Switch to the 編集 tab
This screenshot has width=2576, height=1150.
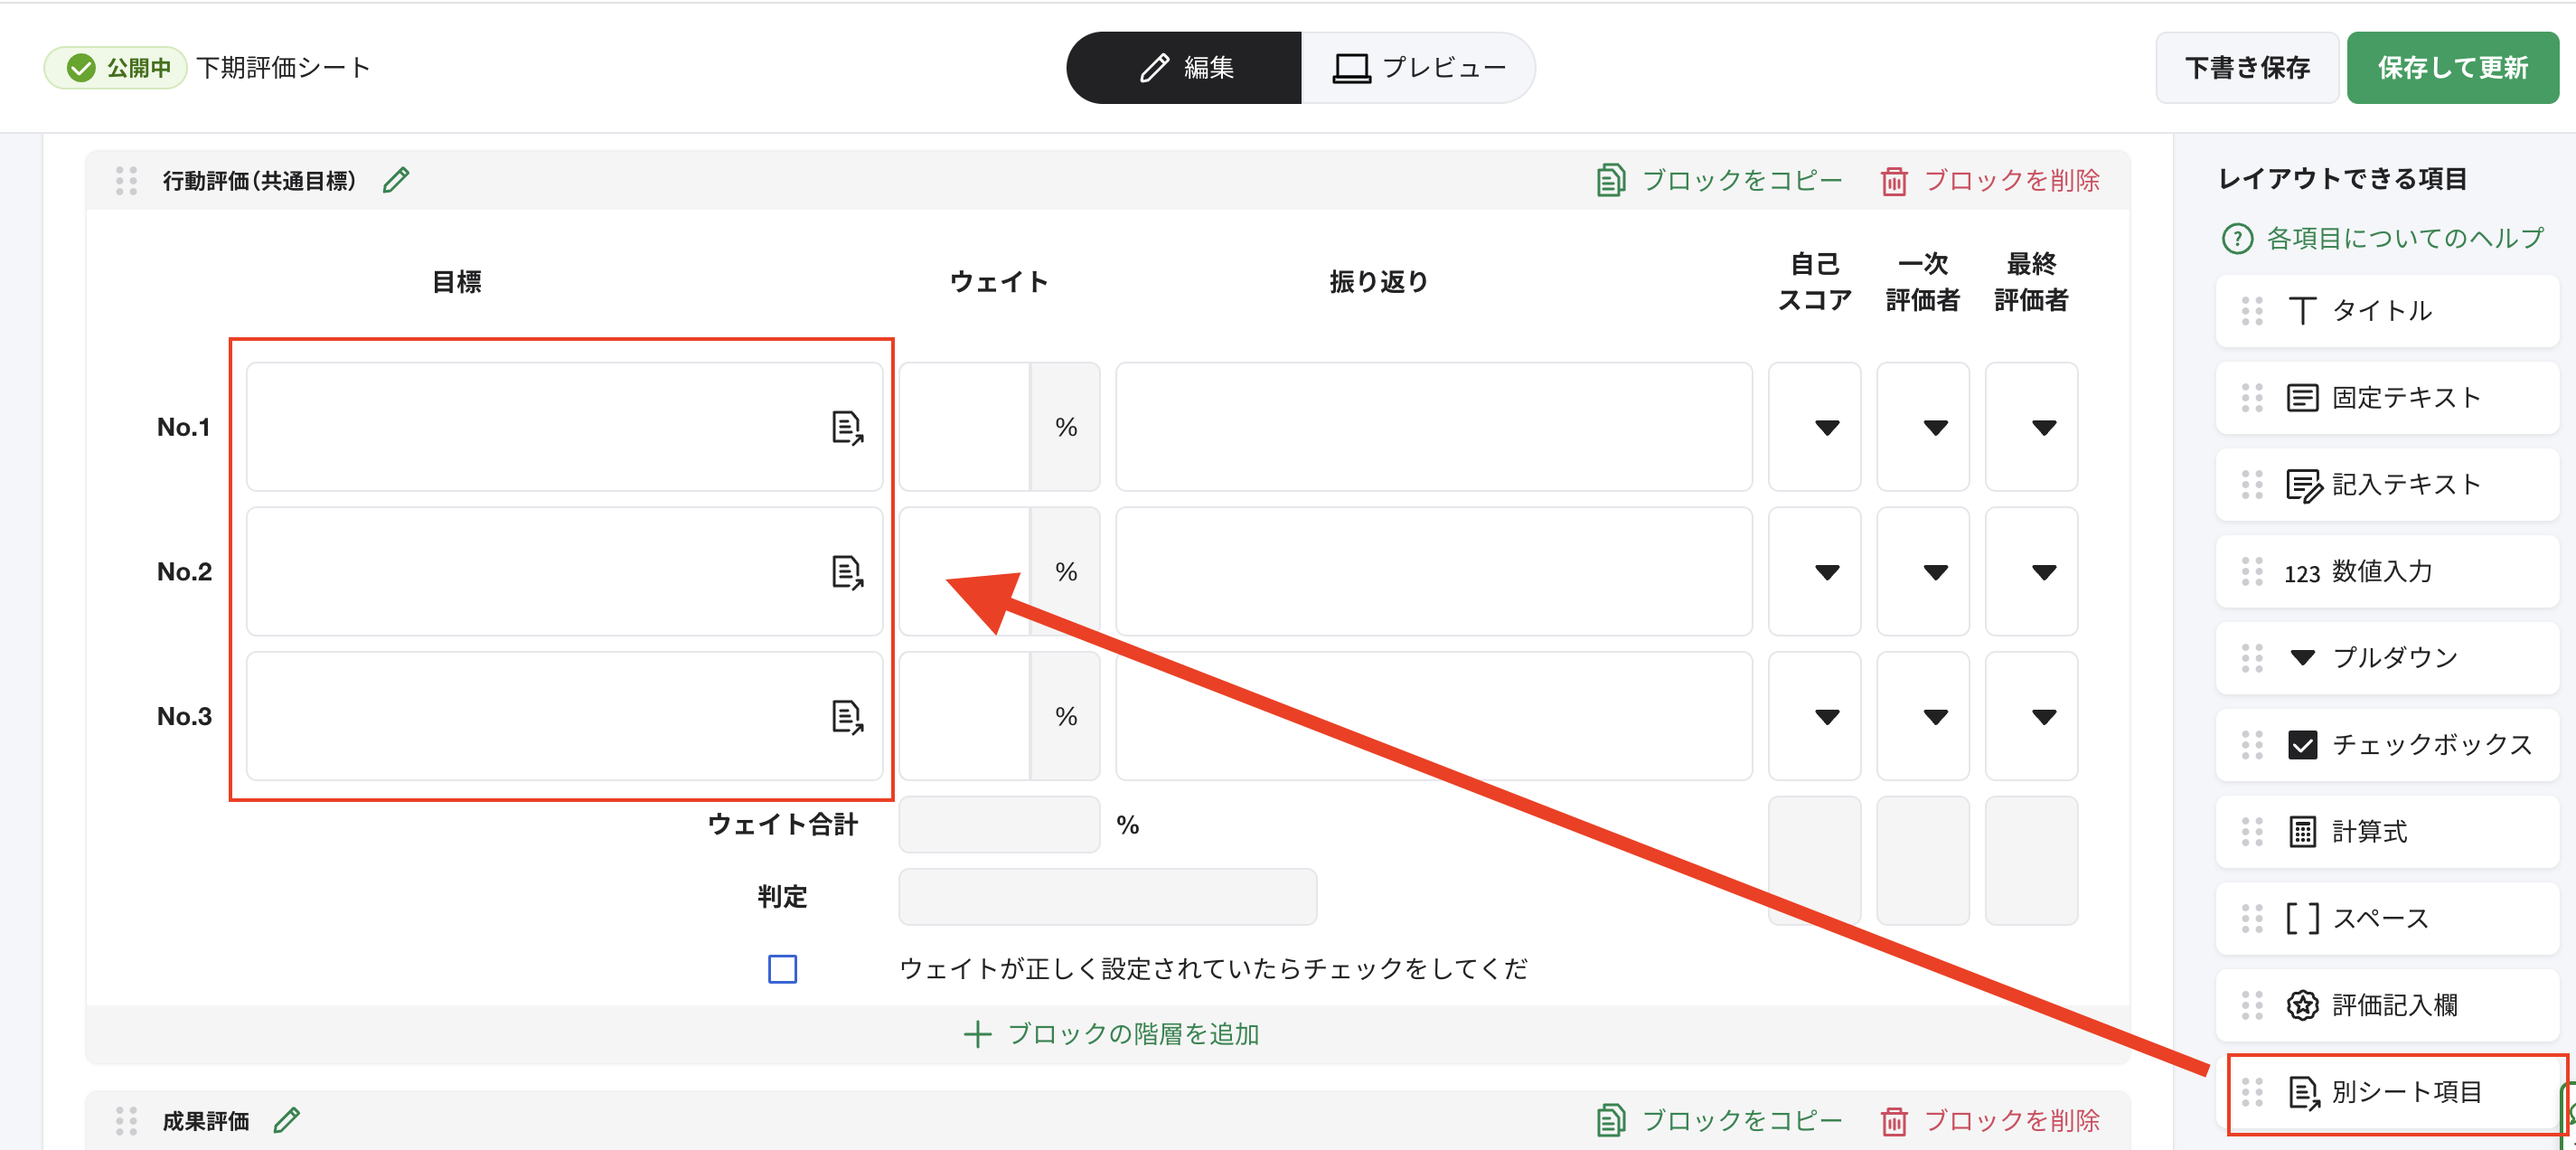click(x=1183, y=67)
